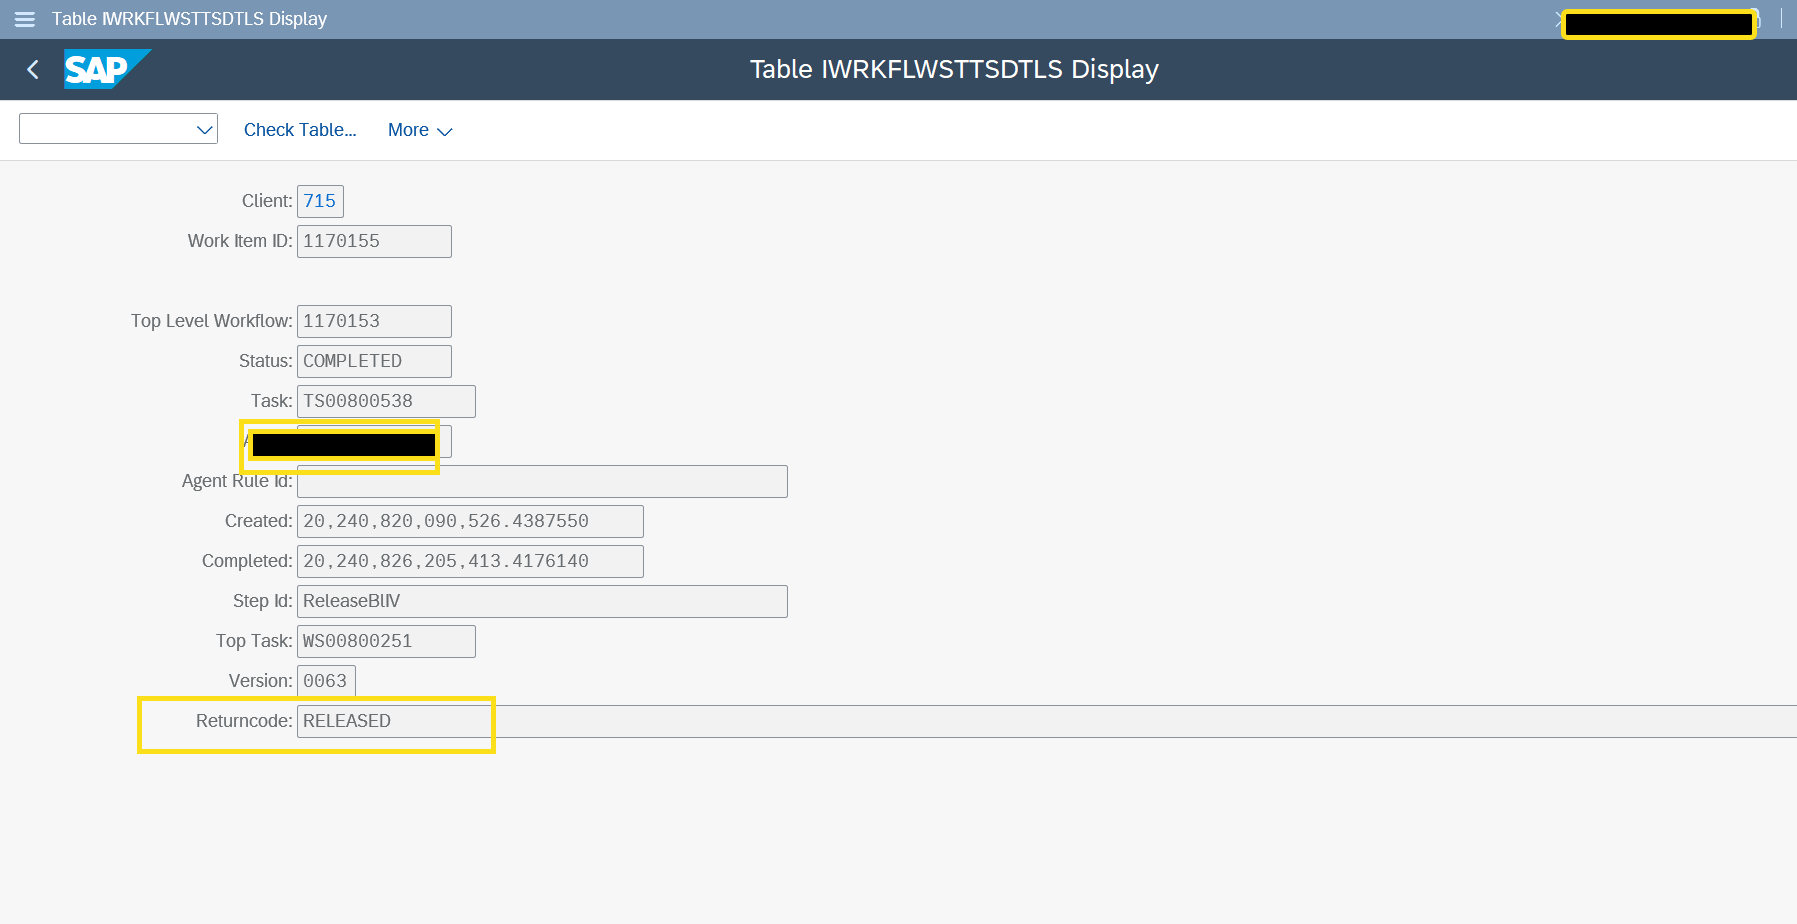Click the 'Completed:' label

pos(247,561)
